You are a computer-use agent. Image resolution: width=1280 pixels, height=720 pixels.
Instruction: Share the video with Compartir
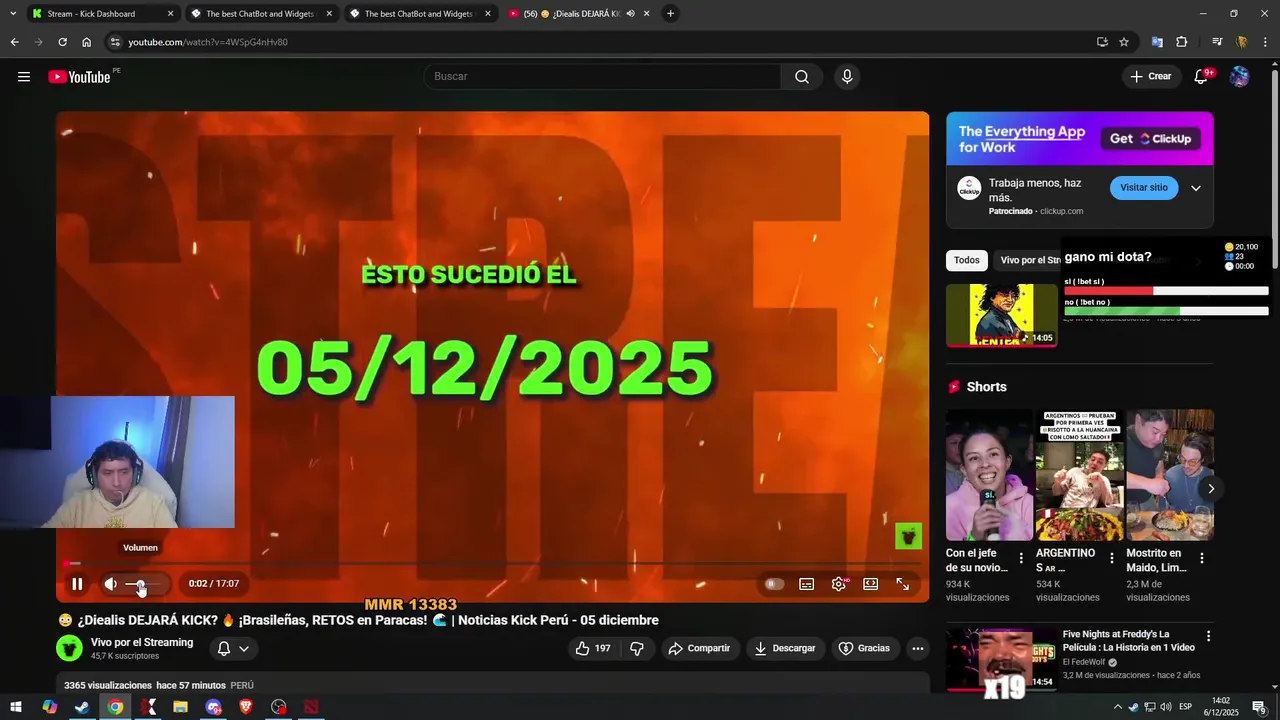(700, 648)
